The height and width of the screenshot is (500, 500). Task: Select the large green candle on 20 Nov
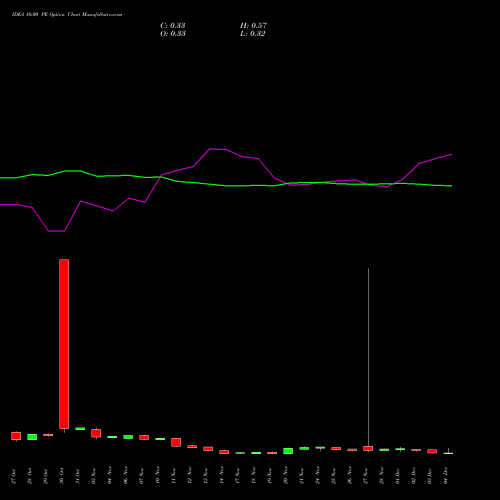click(x=288, y=451)
